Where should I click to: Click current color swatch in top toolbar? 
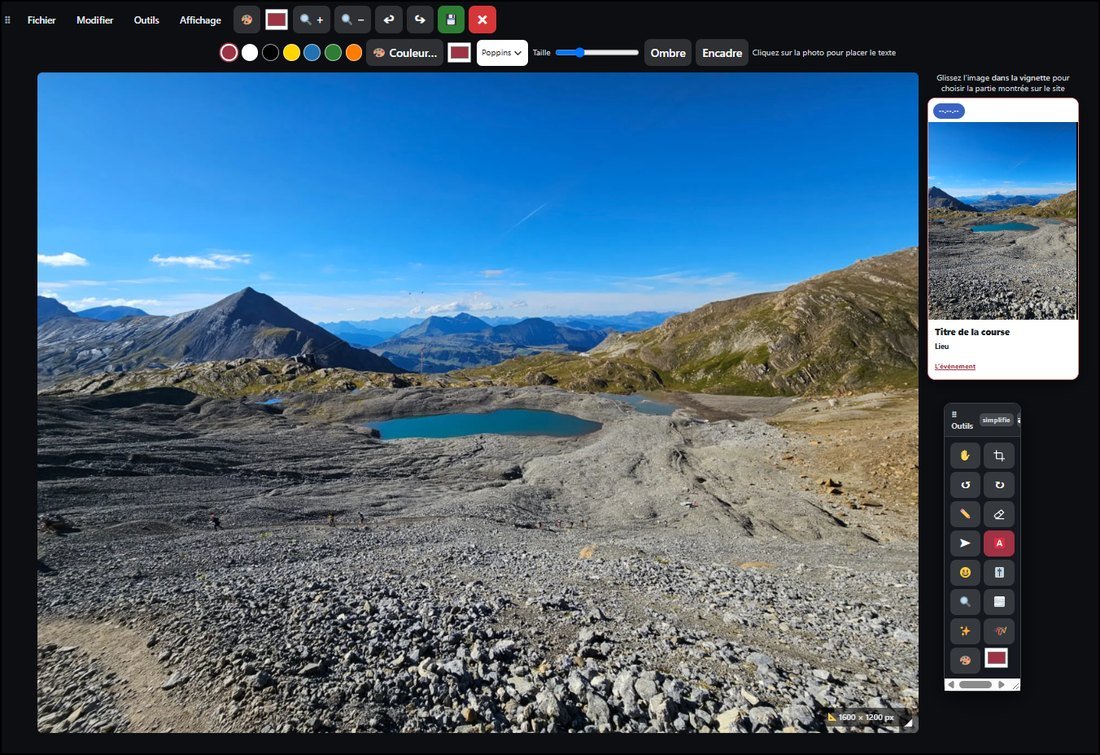(276, 20)
